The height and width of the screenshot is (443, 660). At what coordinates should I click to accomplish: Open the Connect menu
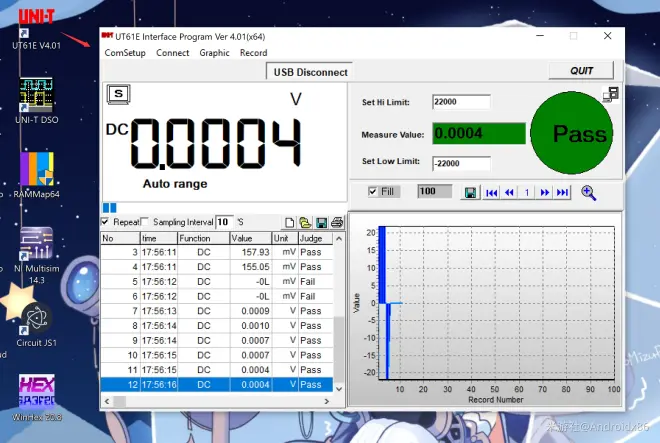172,53
